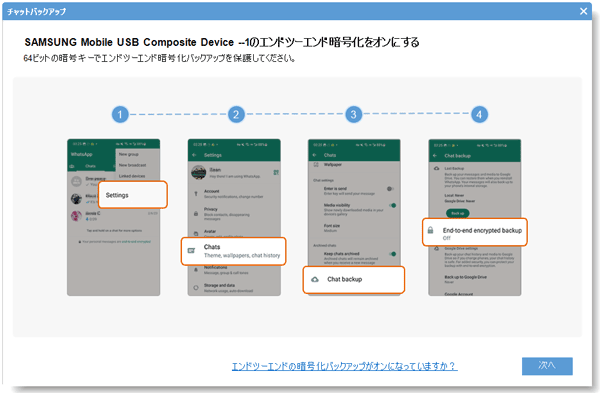Close the チャットバックアップ dialog
The image size is (600, 393).
click(584, 11)
